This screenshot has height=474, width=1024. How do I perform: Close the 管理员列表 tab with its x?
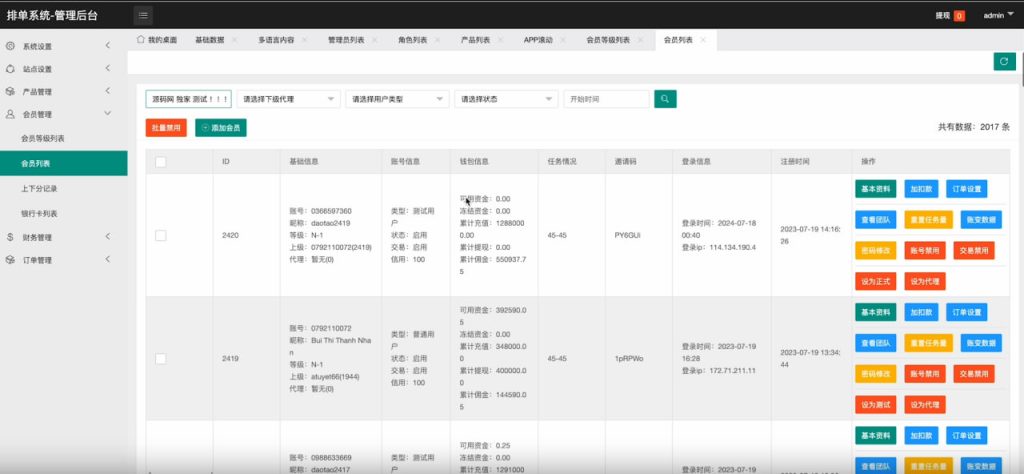[x=375, y=40]
